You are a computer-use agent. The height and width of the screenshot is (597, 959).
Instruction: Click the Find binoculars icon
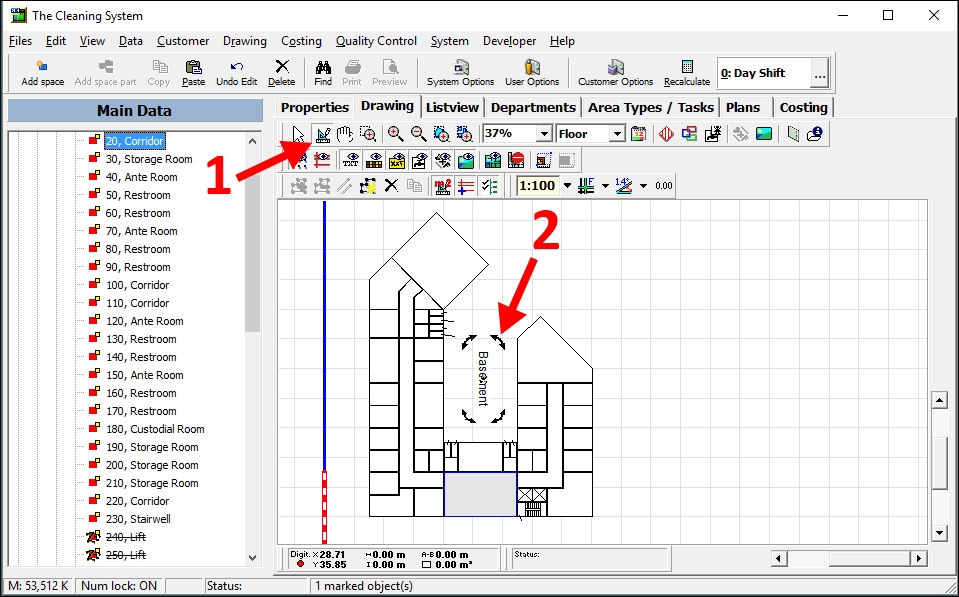click(x=323, y=72)
